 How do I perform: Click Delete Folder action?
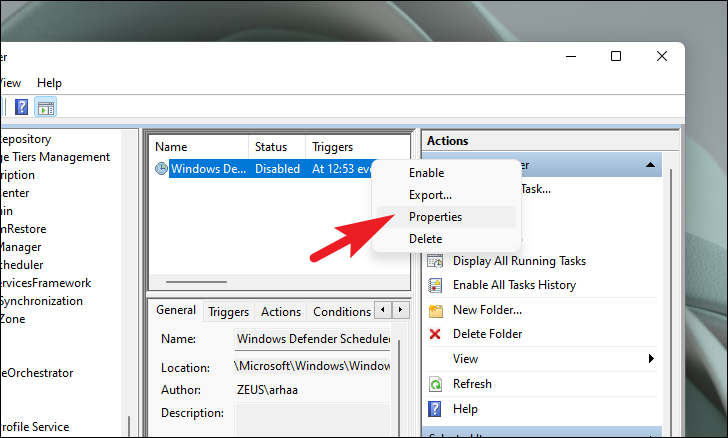click(x=488, y=334)
